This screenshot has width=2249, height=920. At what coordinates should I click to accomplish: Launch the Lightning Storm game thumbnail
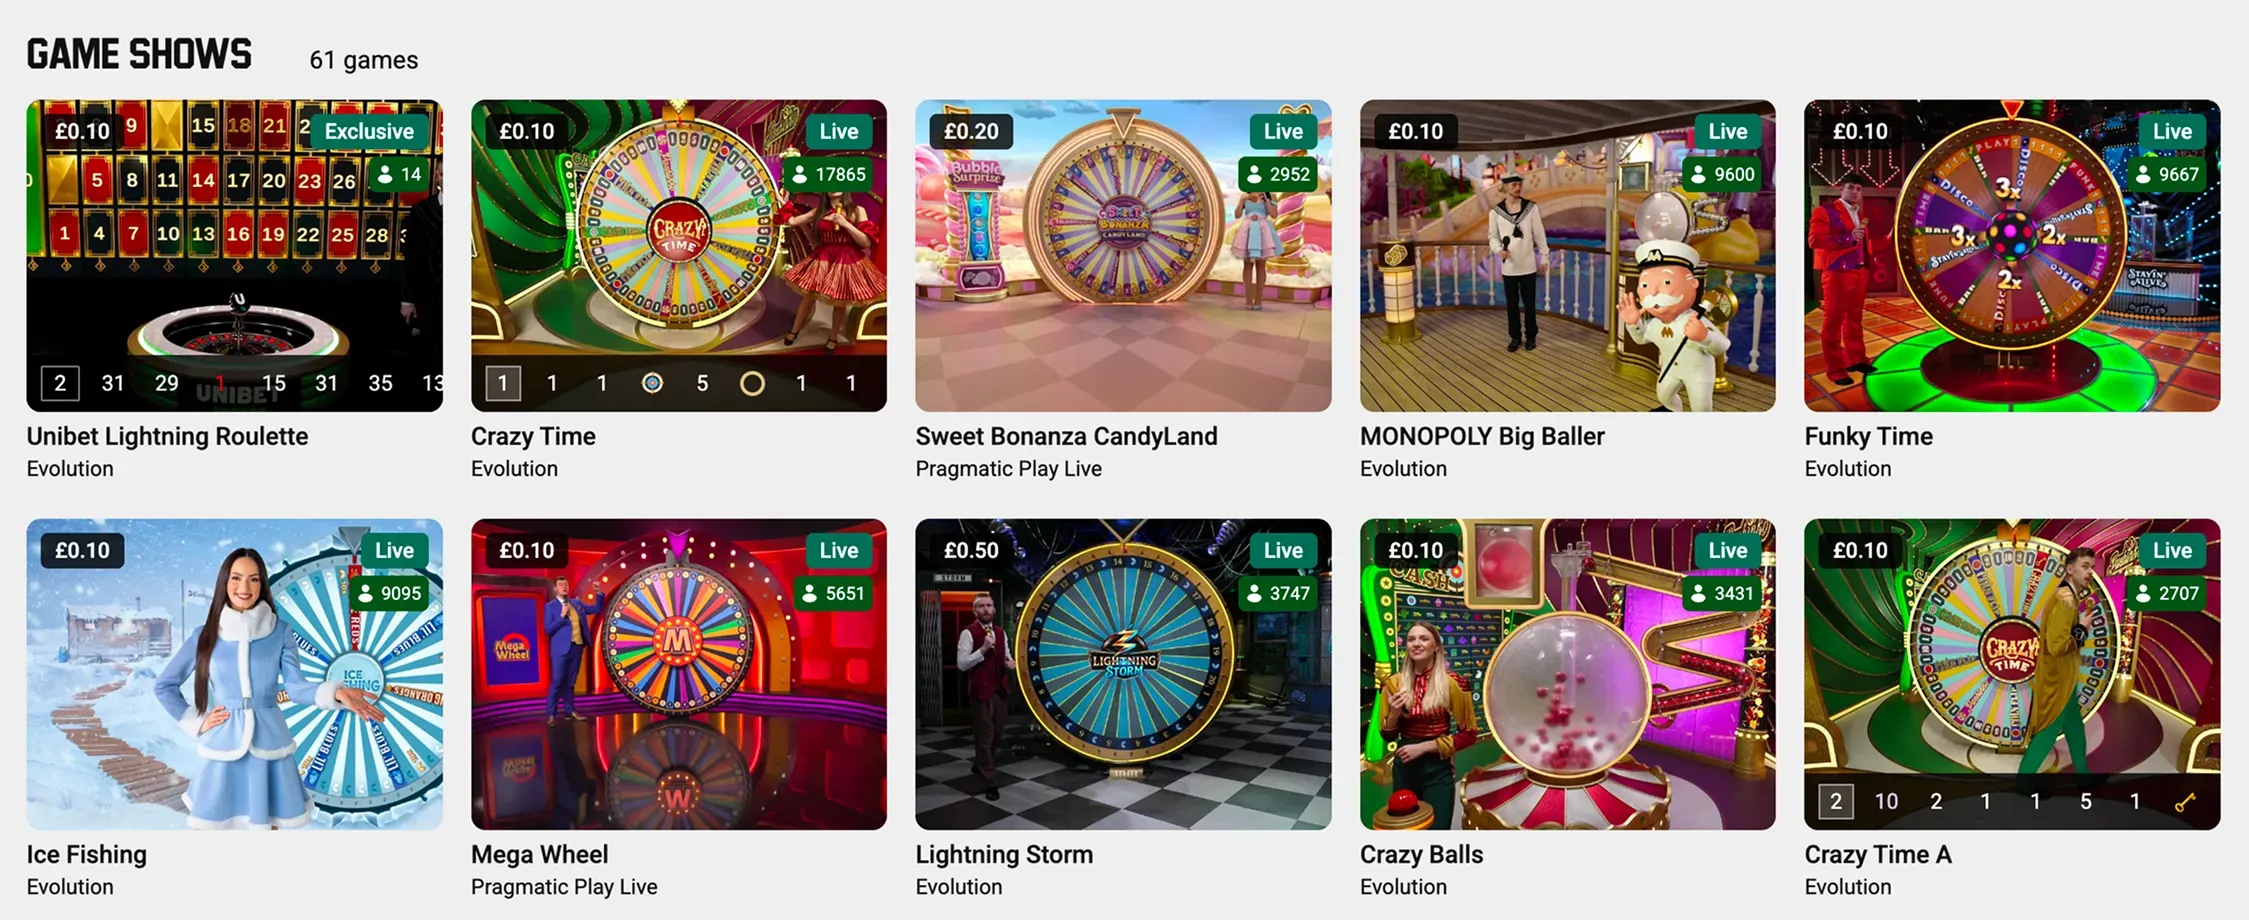(1123, 674)
